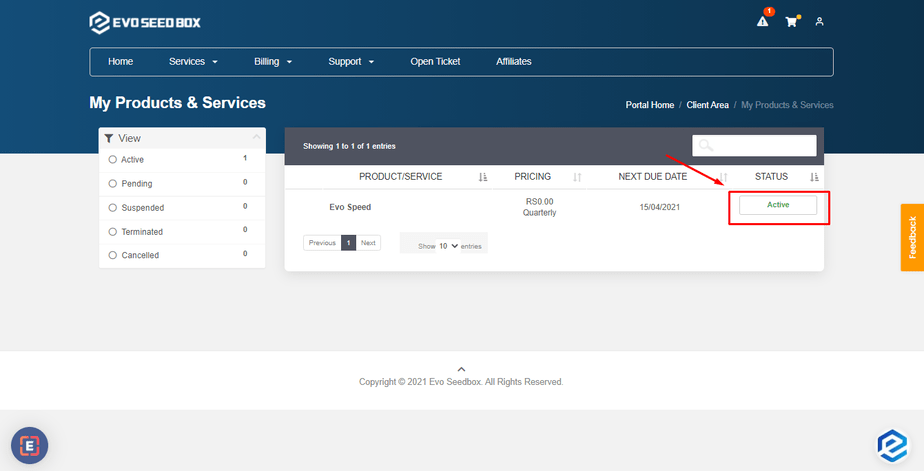This screenshot has width=924, height=471.
Task: Click the Evo Seed Box logo
Action: pyautogui.click(x=145, y=22)
